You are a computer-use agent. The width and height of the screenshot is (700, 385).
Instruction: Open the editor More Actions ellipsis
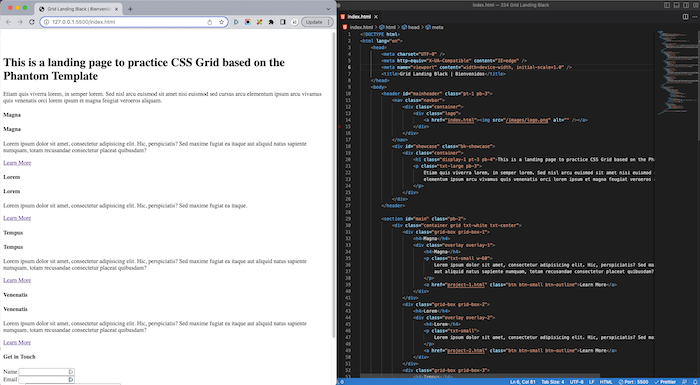pyautogui.click(x=695, y=17)
